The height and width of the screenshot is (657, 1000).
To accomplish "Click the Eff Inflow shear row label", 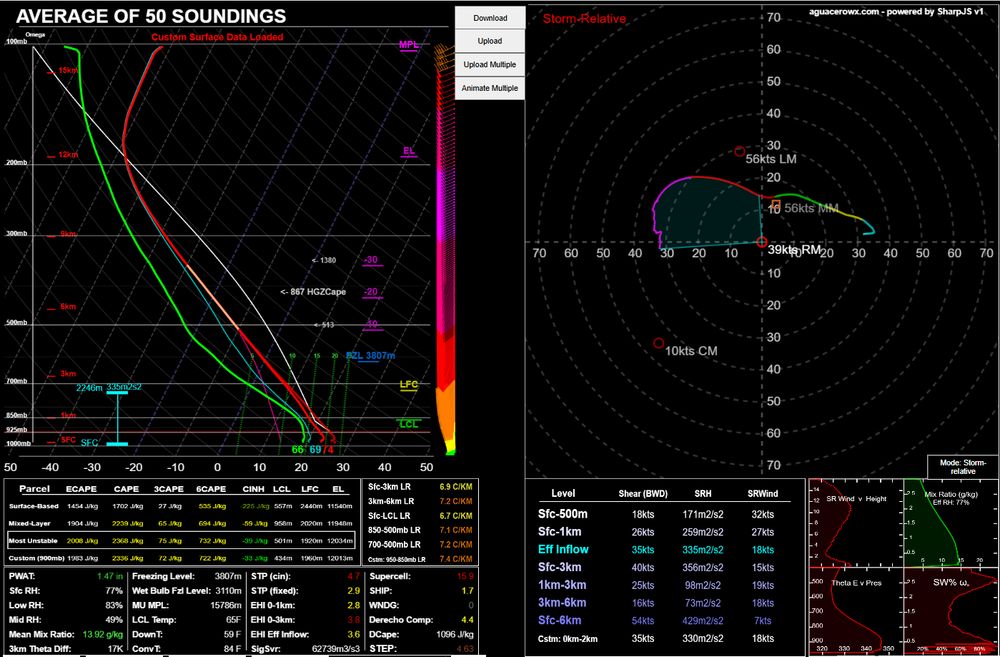I will point(563,549).
